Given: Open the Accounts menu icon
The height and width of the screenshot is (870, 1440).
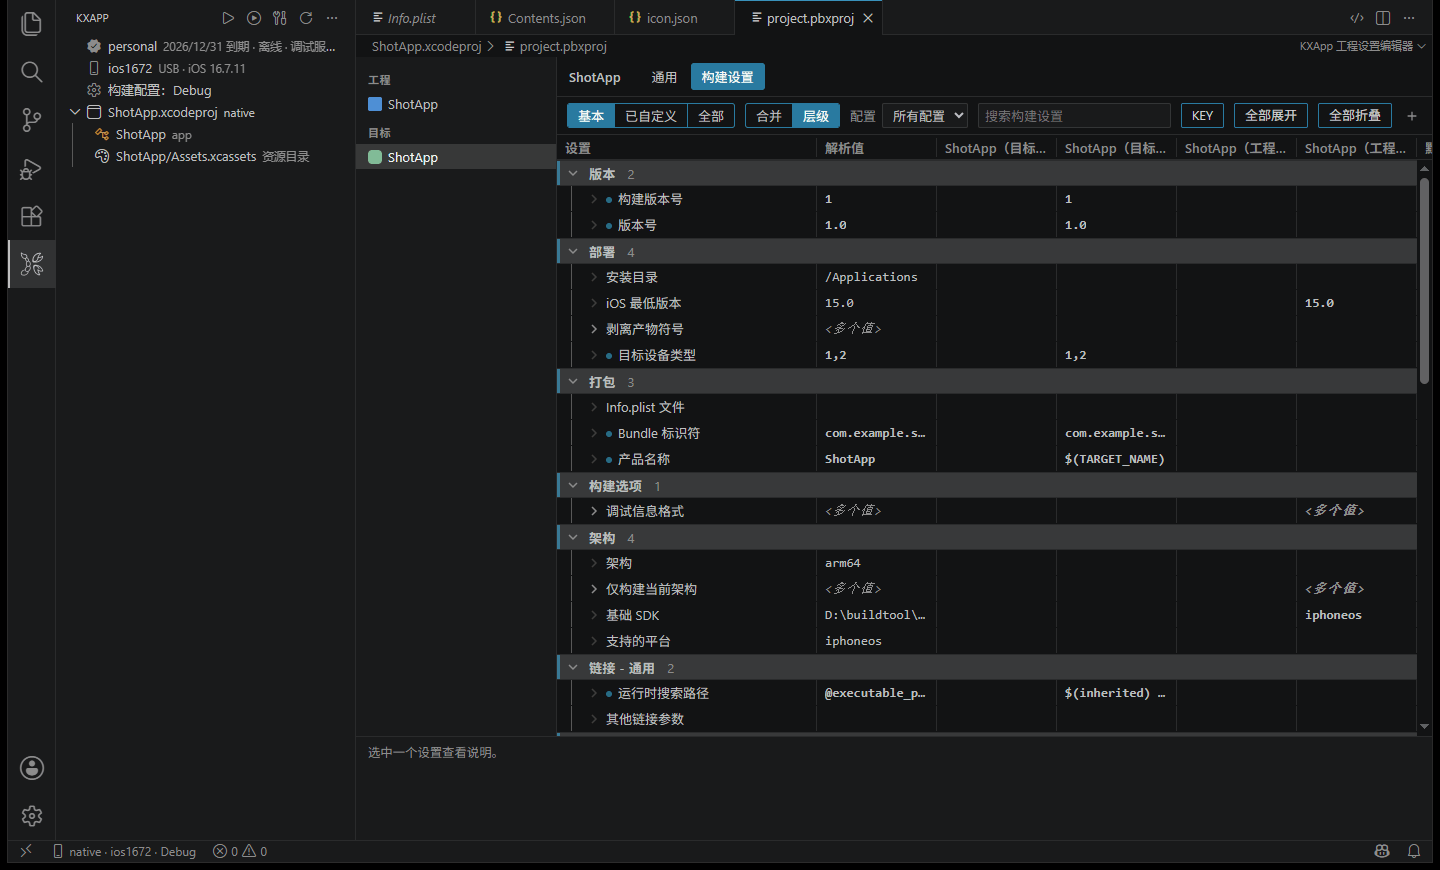Looking at the screenshot, I should coord(32,768).
